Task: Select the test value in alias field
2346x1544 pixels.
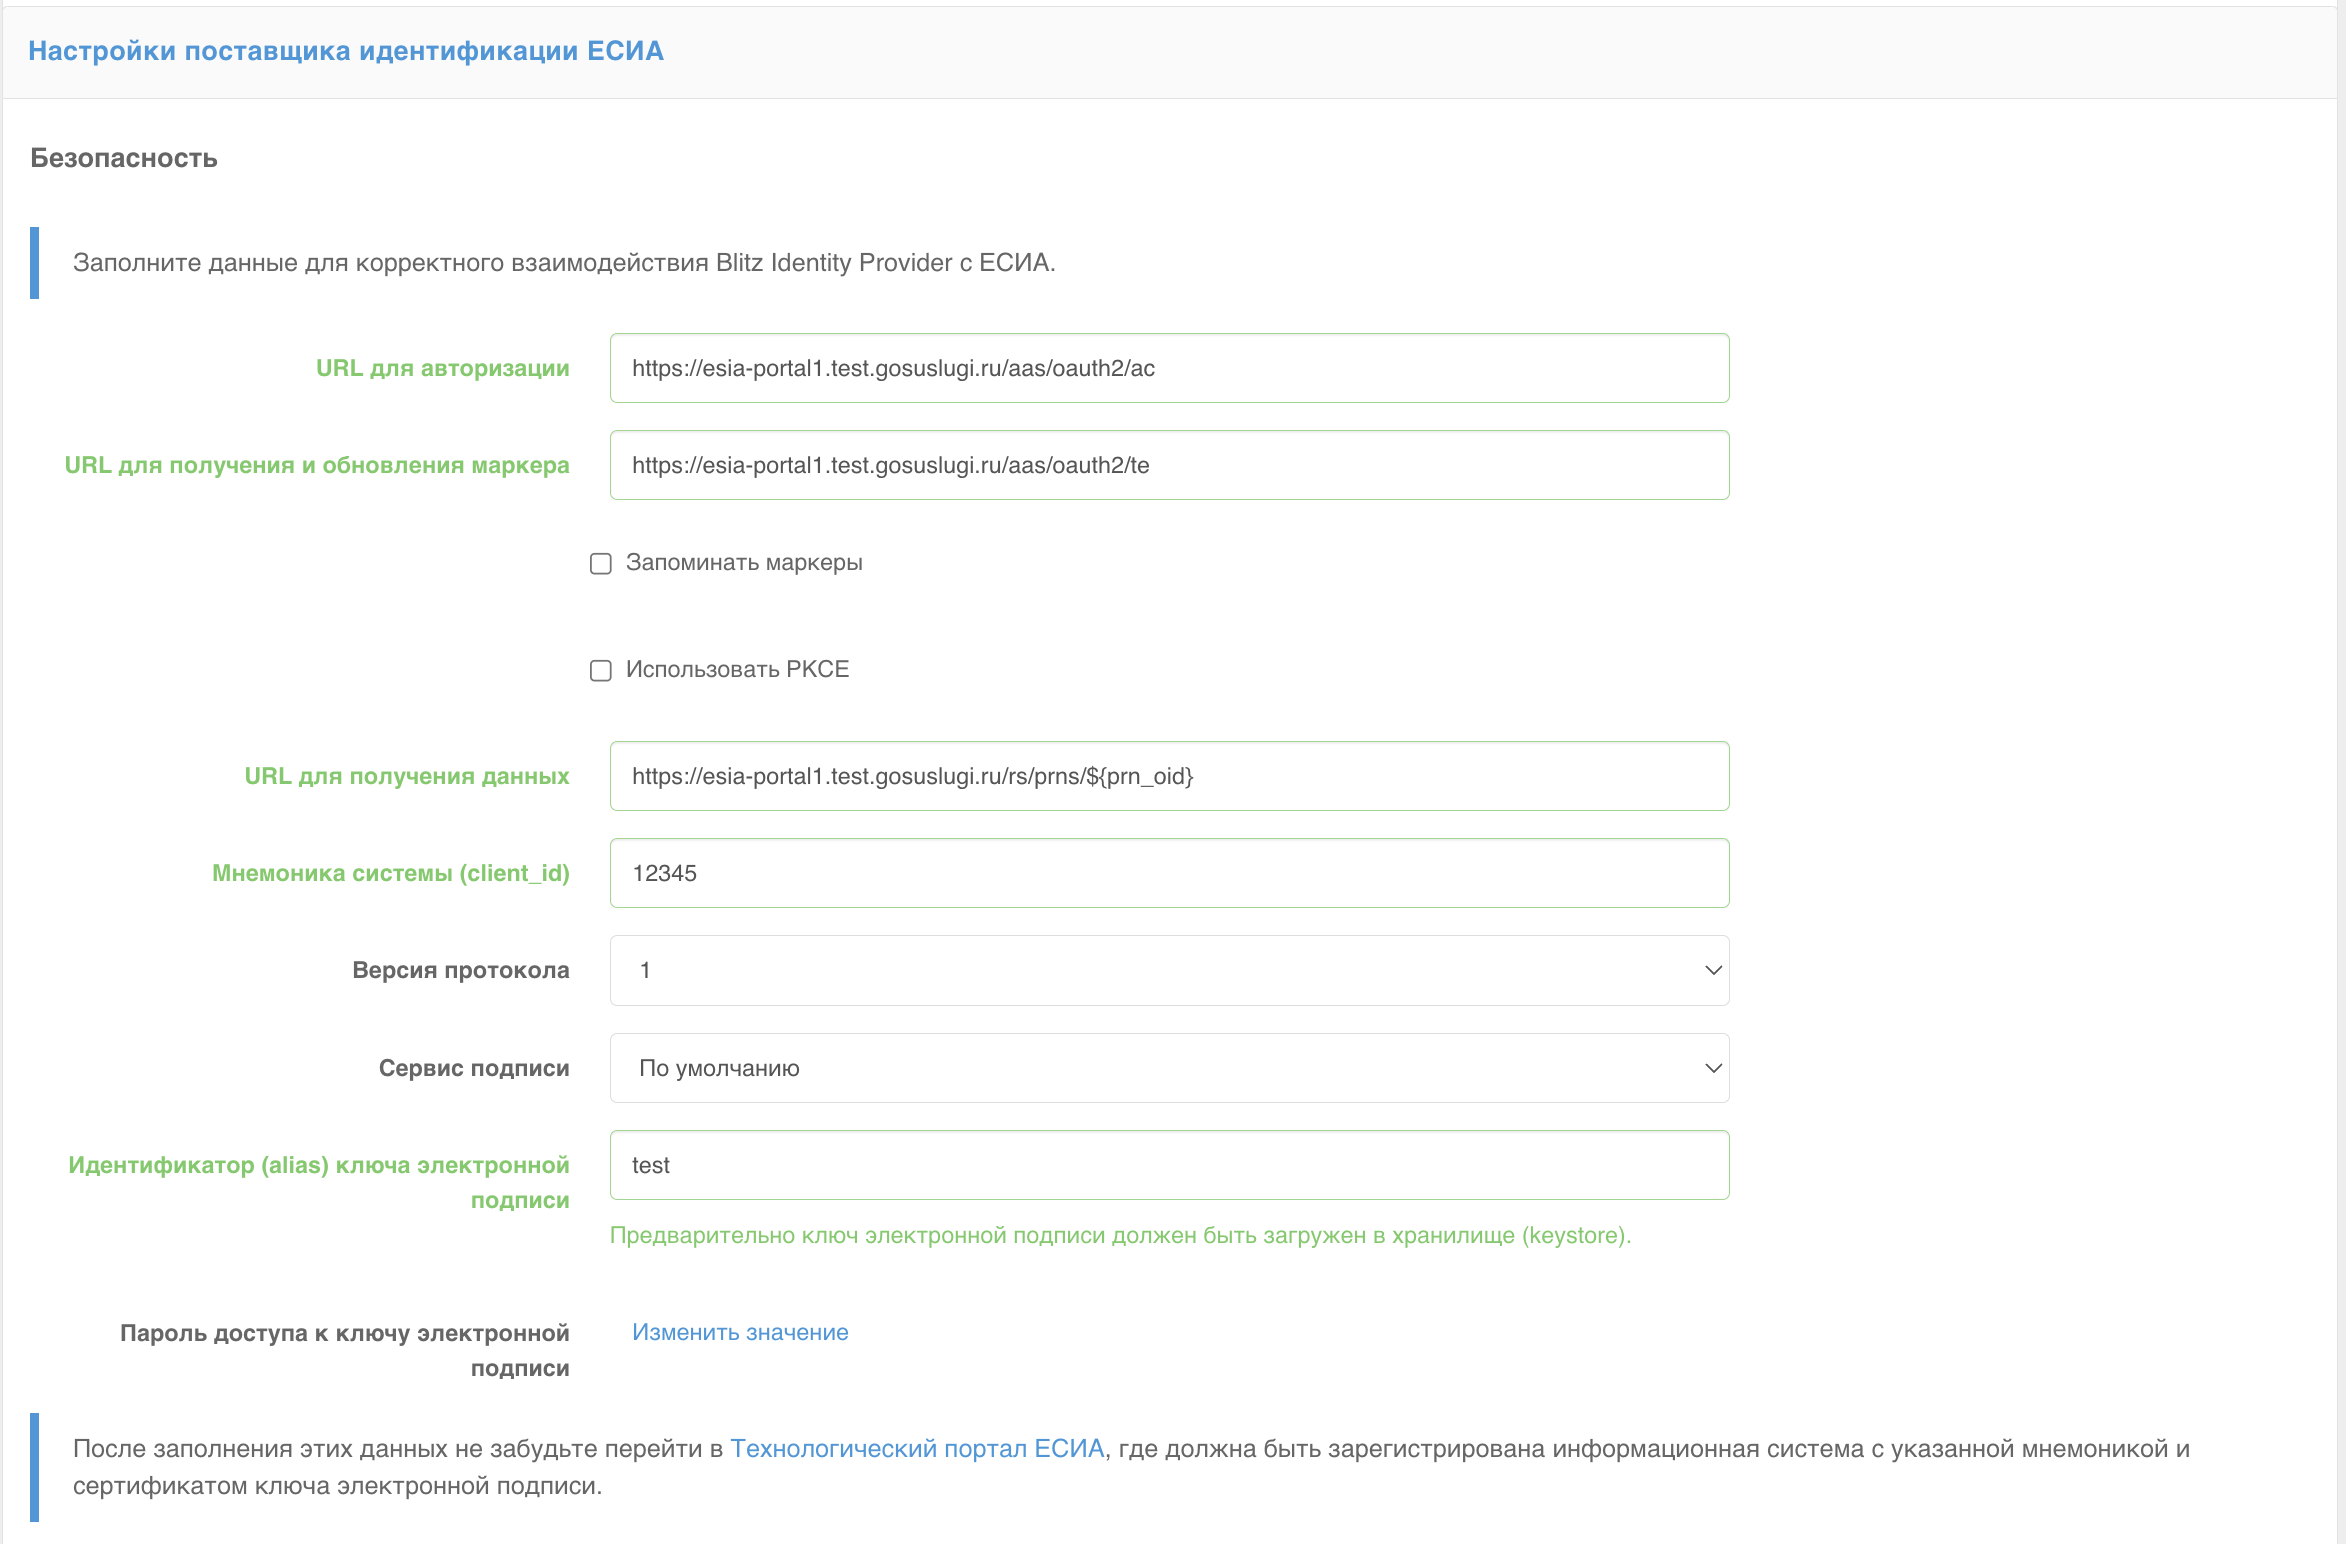Action: click(x=650, y=1164)
